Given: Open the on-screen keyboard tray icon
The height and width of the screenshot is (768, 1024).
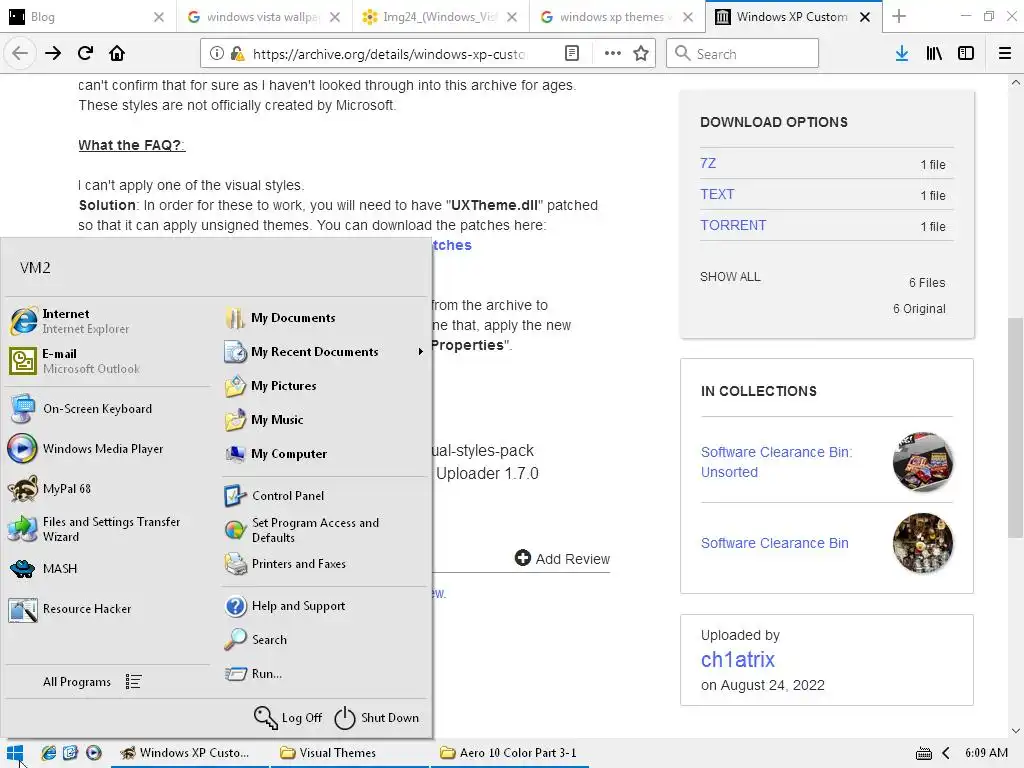Looking at the screenshot, I should click(923, 754).
